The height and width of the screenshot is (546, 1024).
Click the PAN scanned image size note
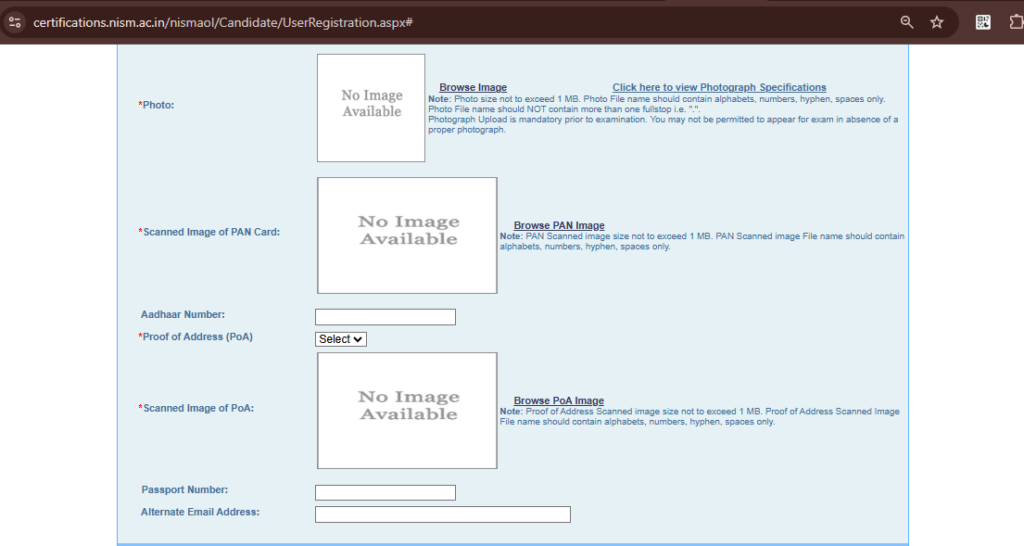coord(702,242)
